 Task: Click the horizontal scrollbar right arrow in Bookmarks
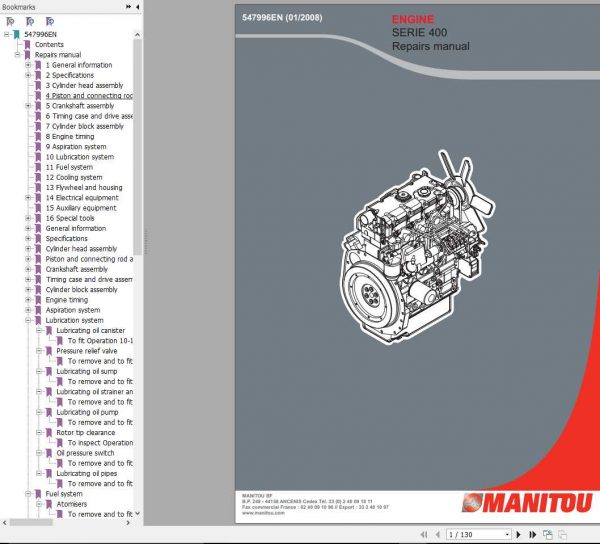click(x=128, y=522)
